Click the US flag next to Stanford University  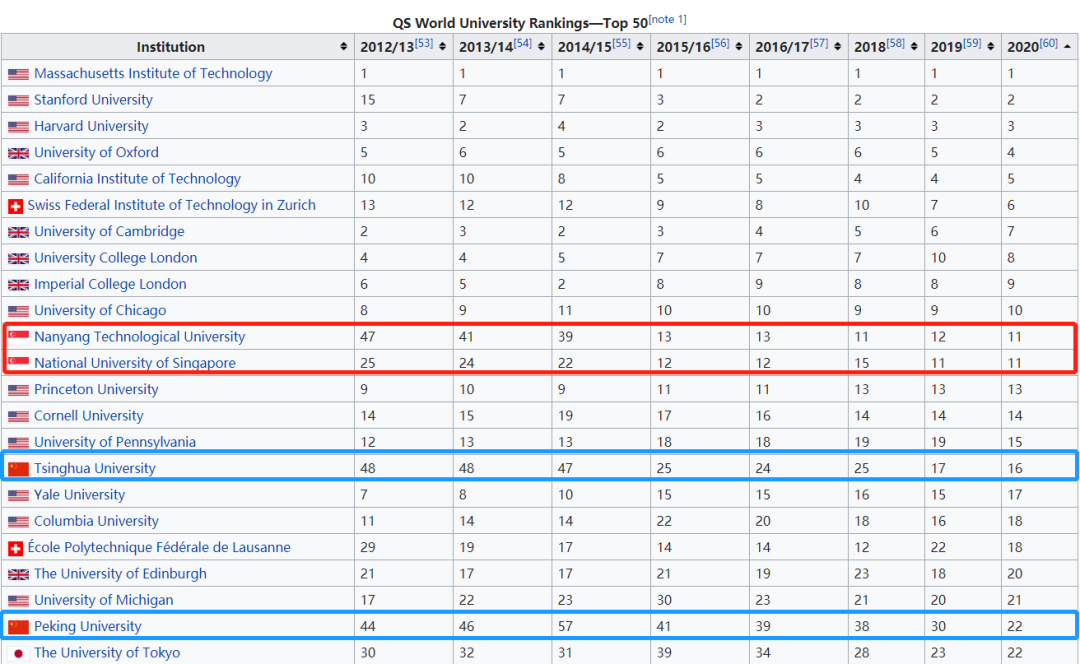pos(19,101)
